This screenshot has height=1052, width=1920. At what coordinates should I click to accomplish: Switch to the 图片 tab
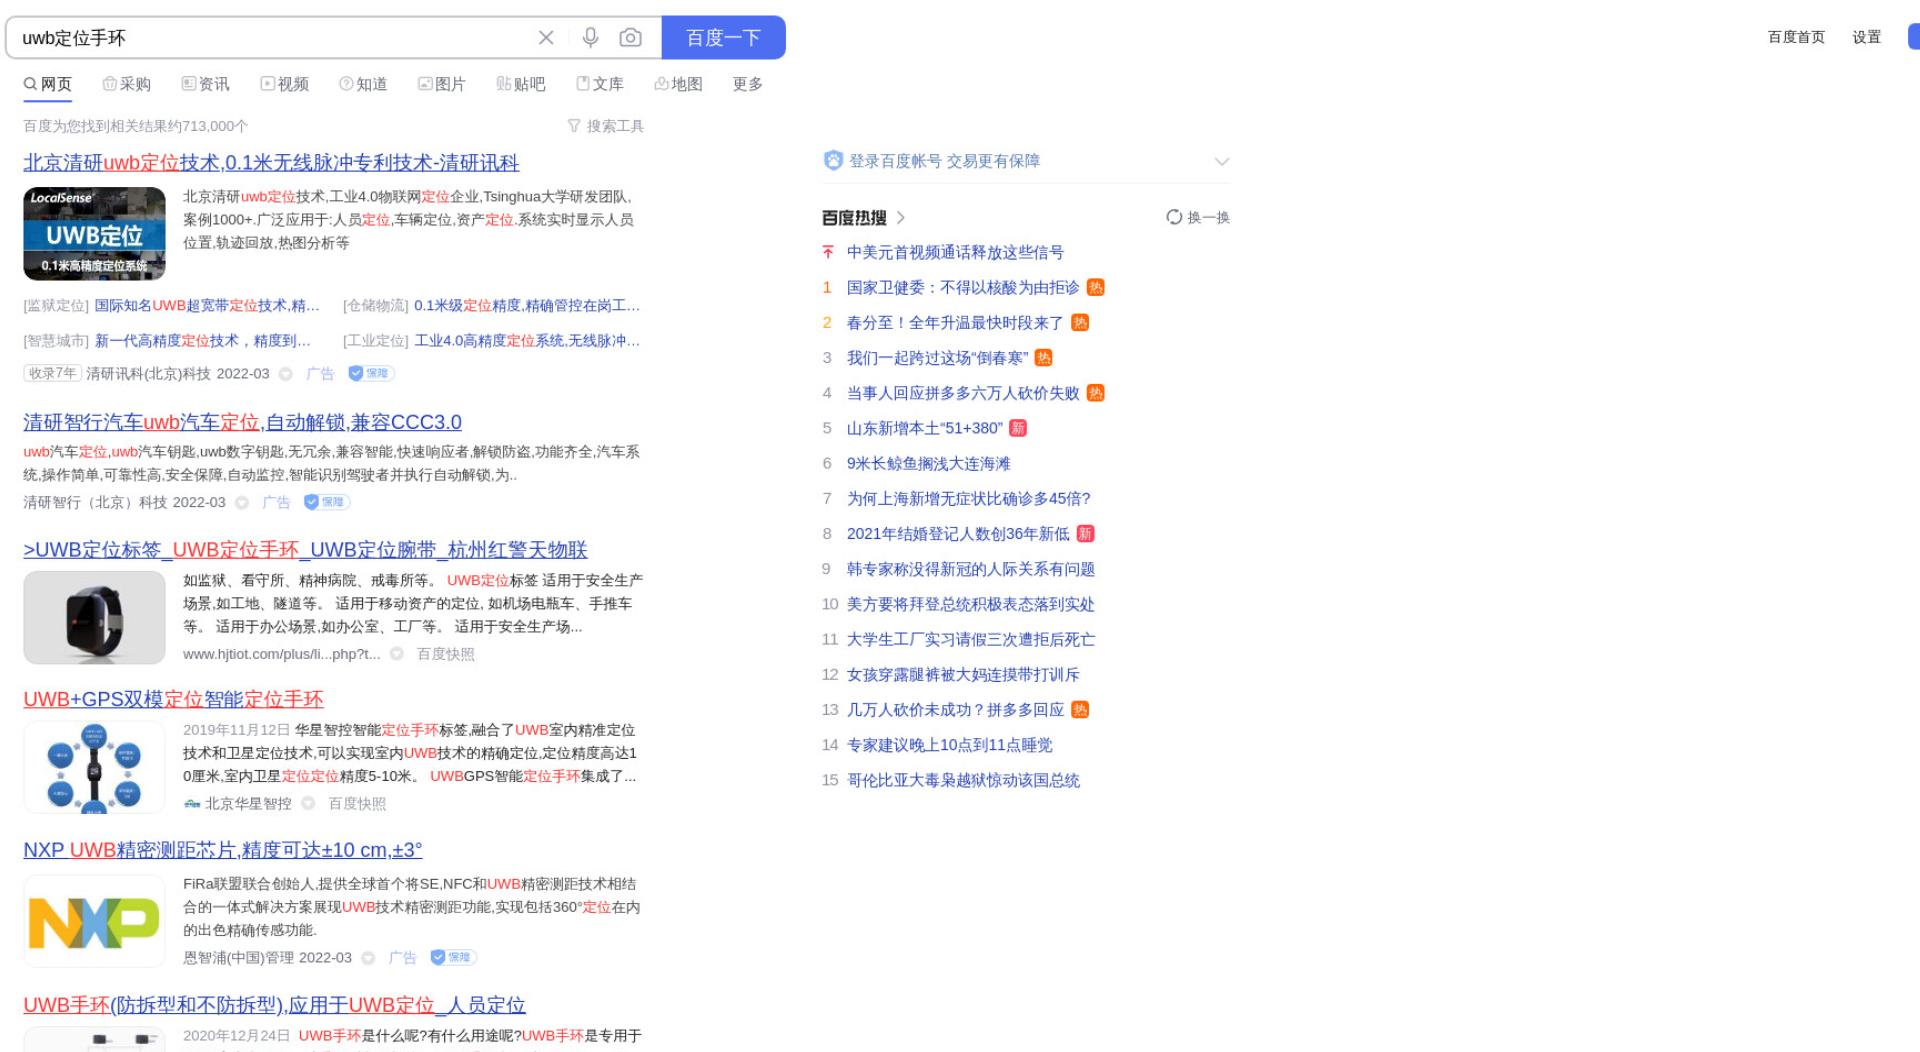[x=442, y=84]
